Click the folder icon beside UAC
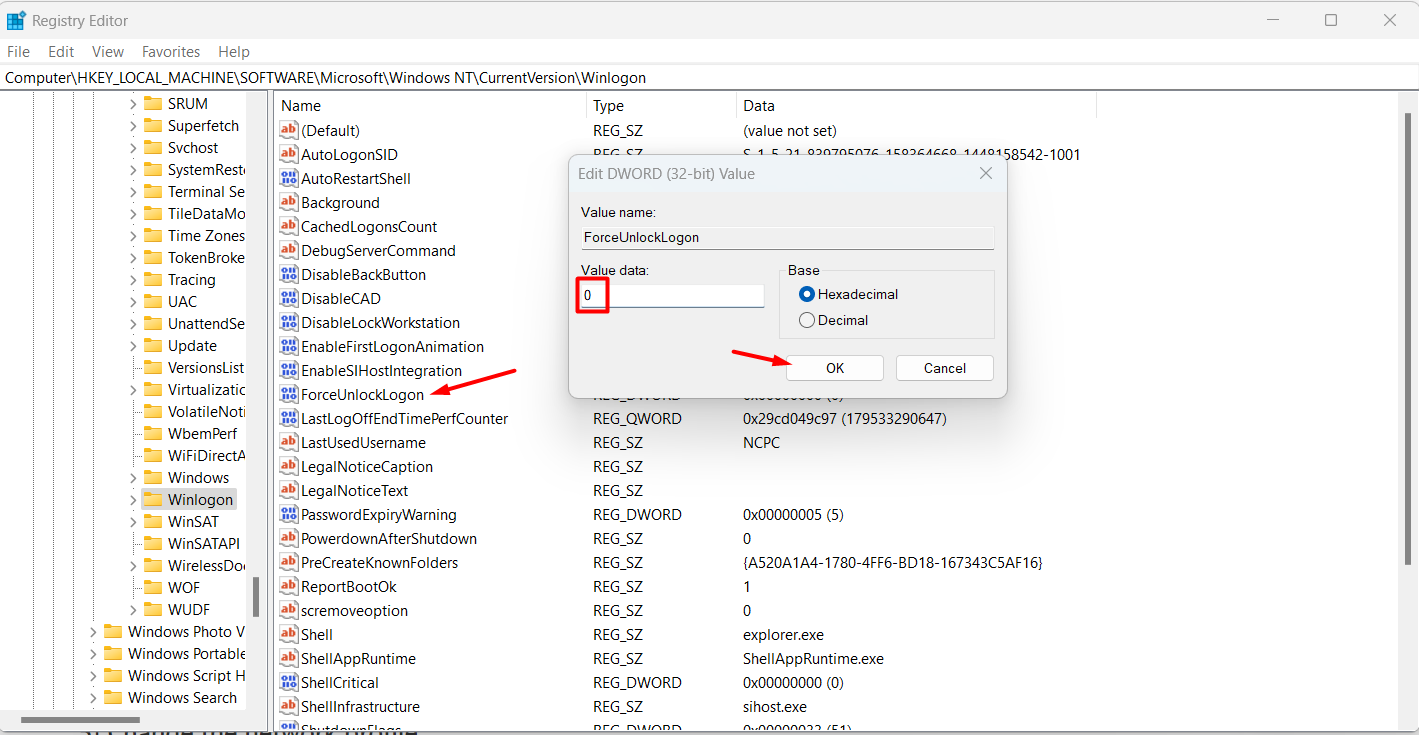 click(x=154, y=301)
